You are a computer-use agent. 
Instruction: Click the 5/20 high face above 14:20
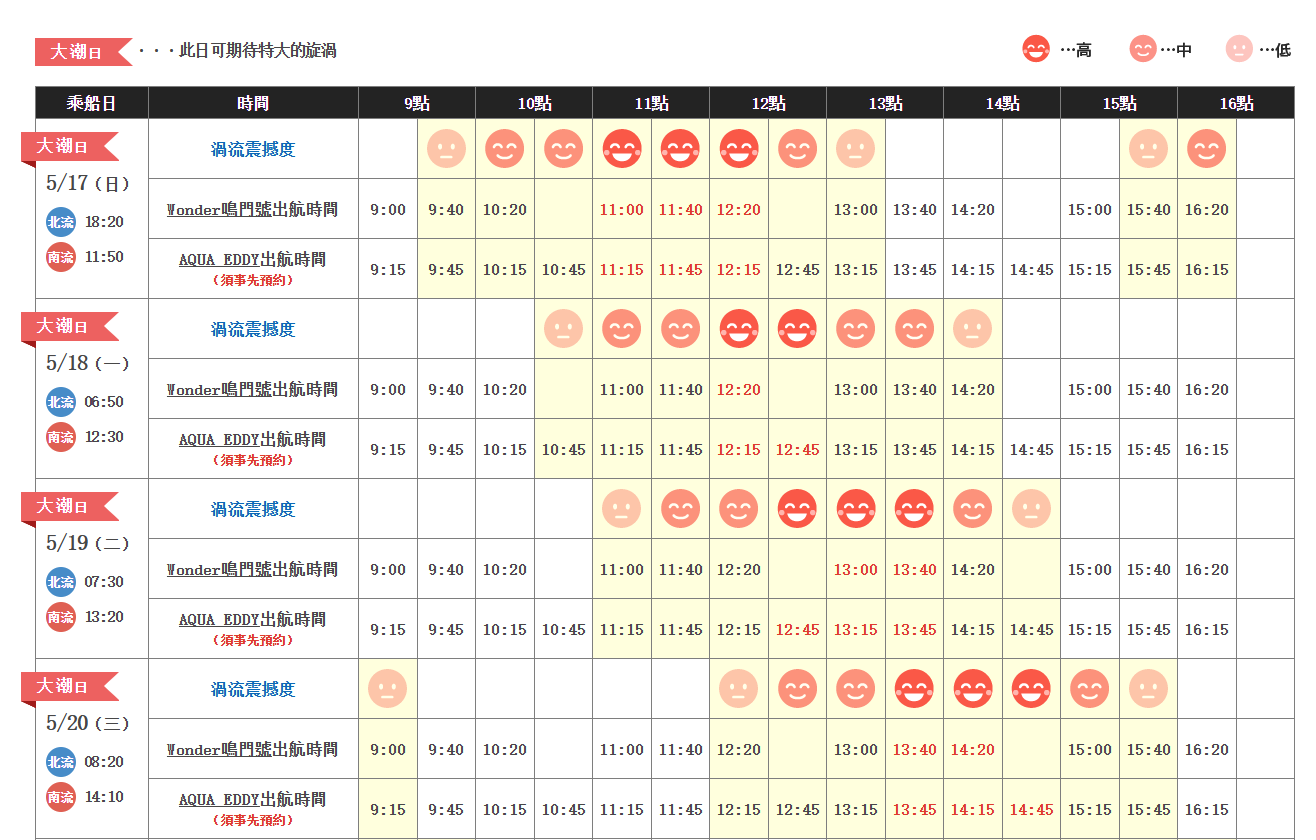pyautogui.click(x=973, y=689)
